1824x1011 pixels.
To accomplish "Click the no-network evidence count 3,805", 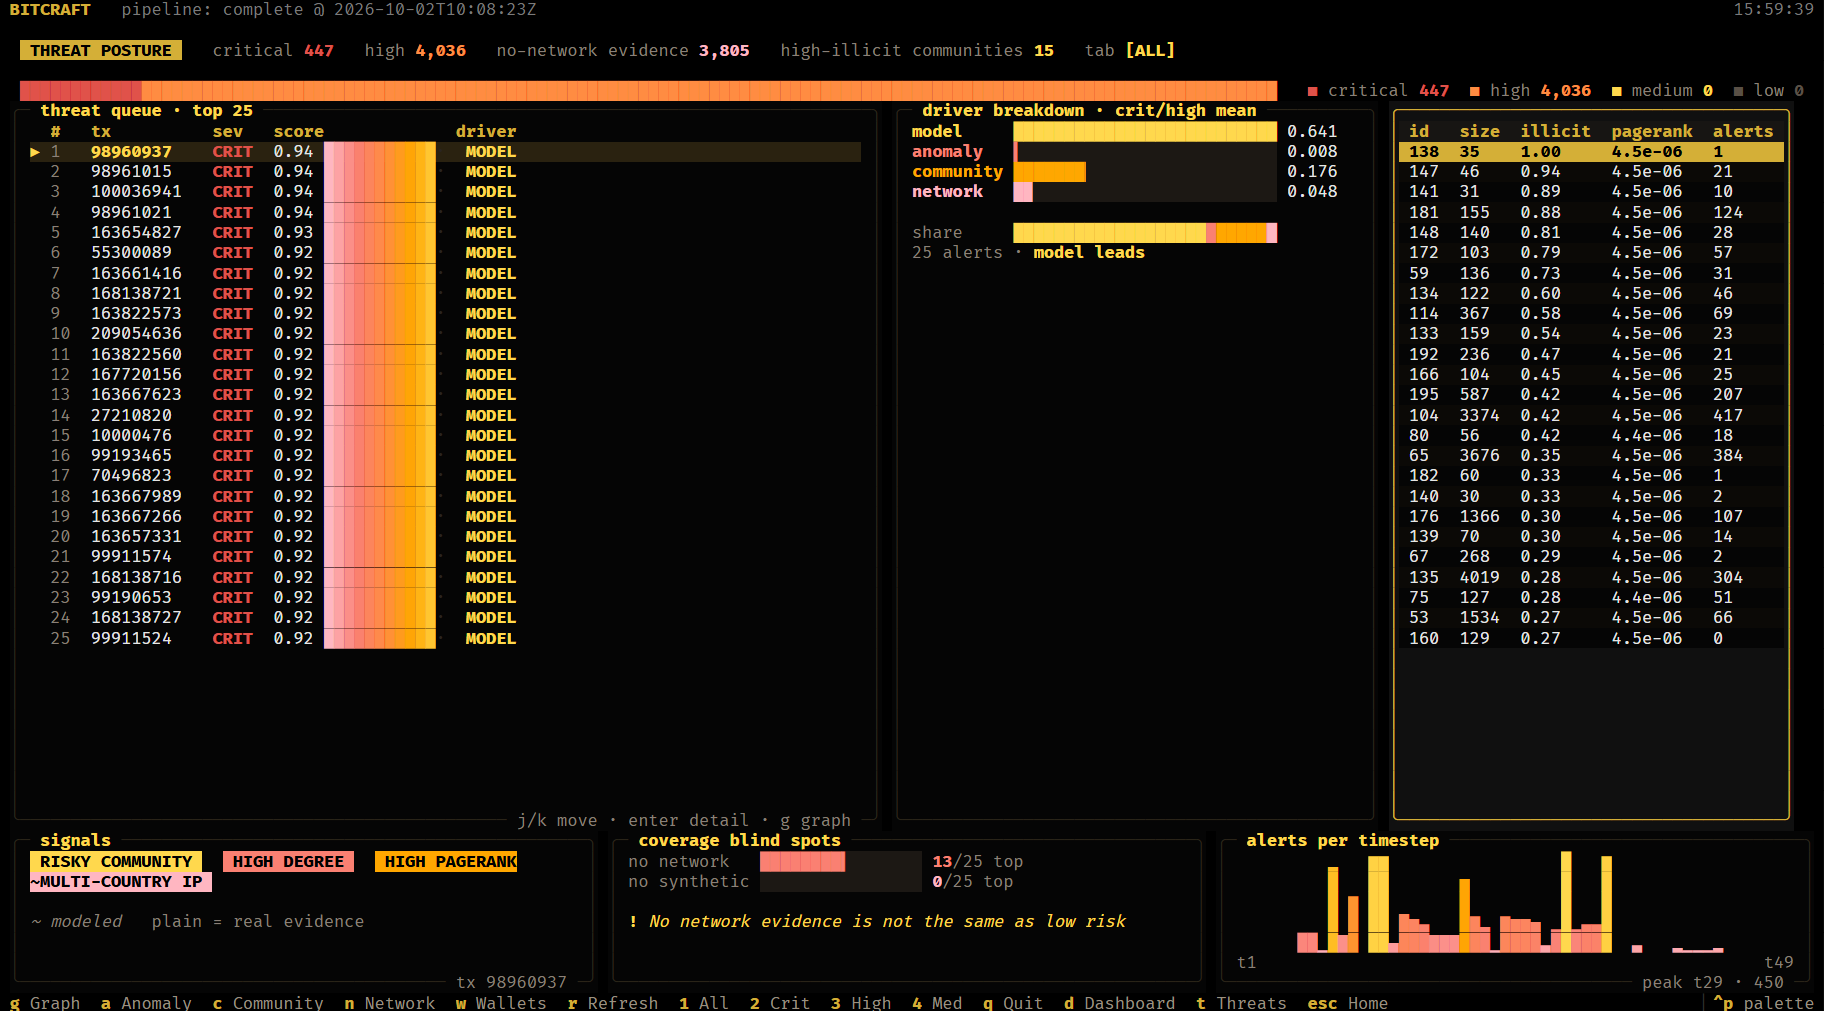I will pyautogui.click(x=724, y=50).
